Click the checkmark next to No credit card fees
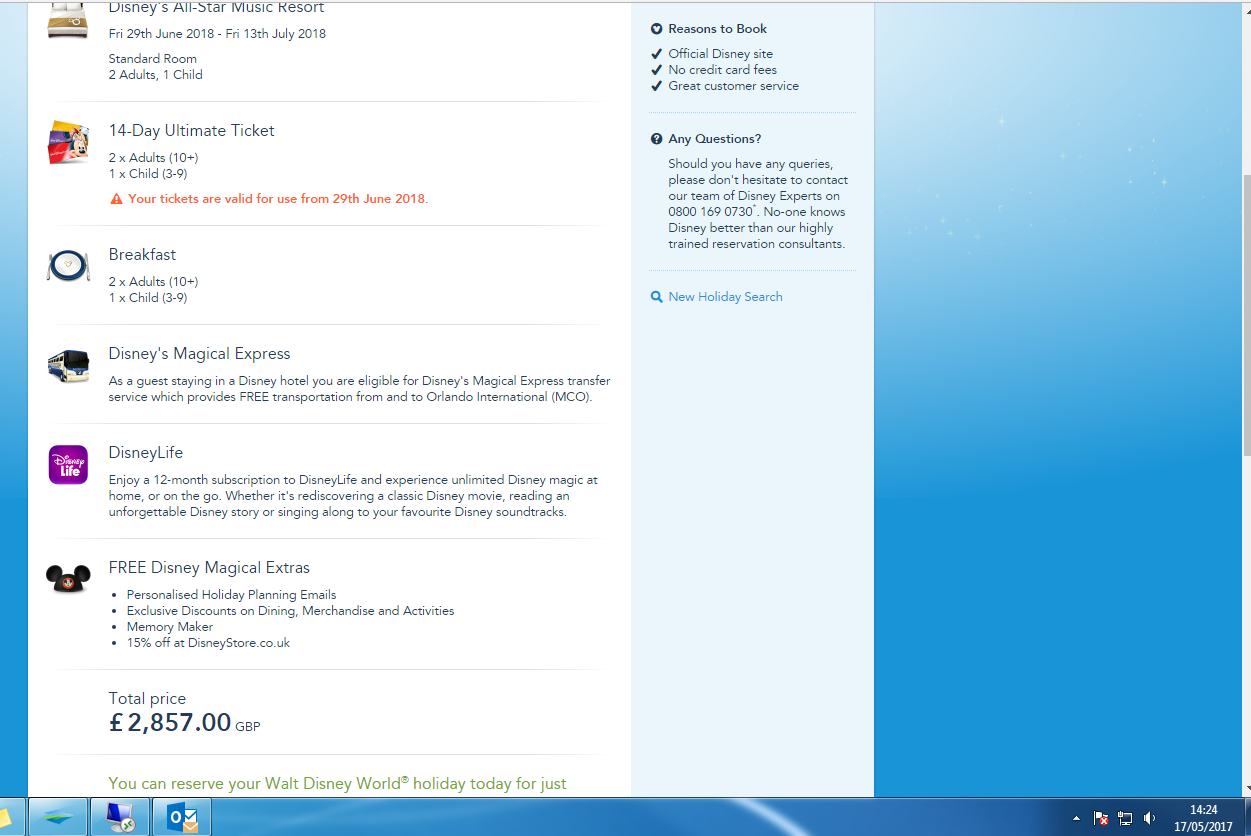Viewport: 1251px width, 836px height. pyautogui.click(x=656, y=70)
